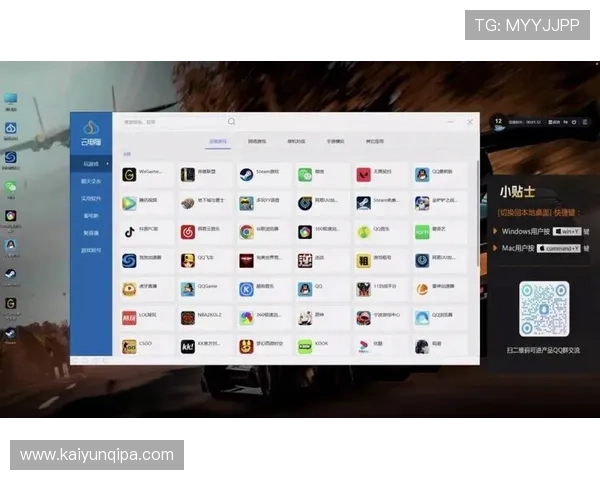Viewport: 600px width, 480px height.
Task: Click the 小贴士 tips heading
Action: click(517, 192)
